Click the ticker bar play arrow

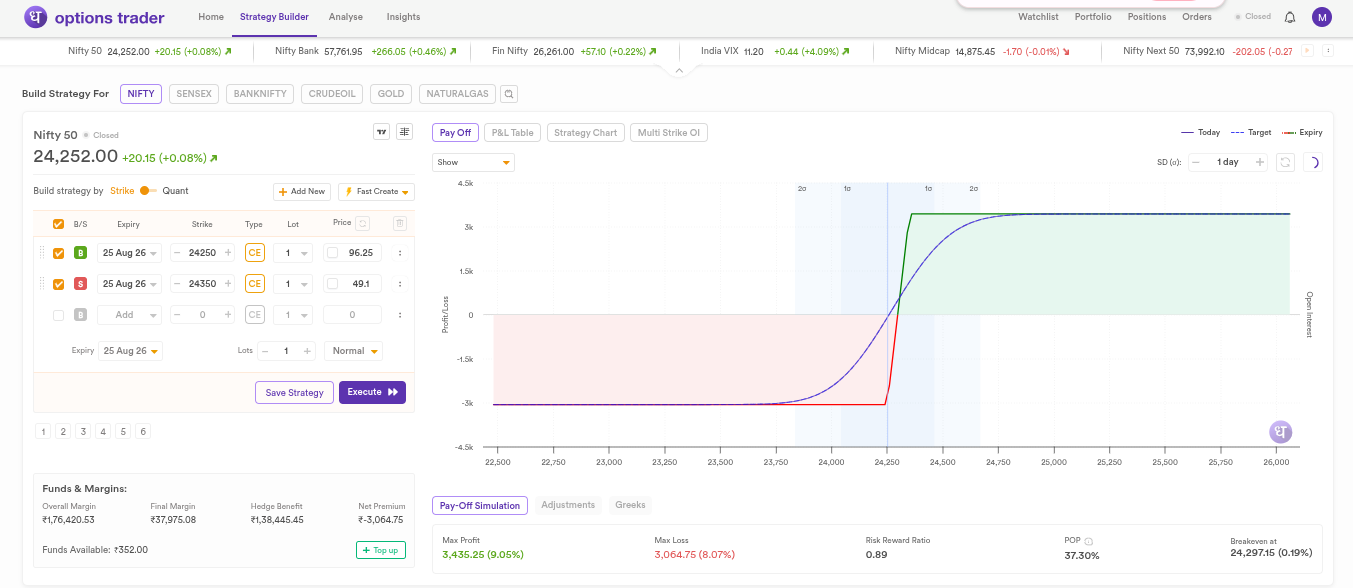click(1307, 51)
